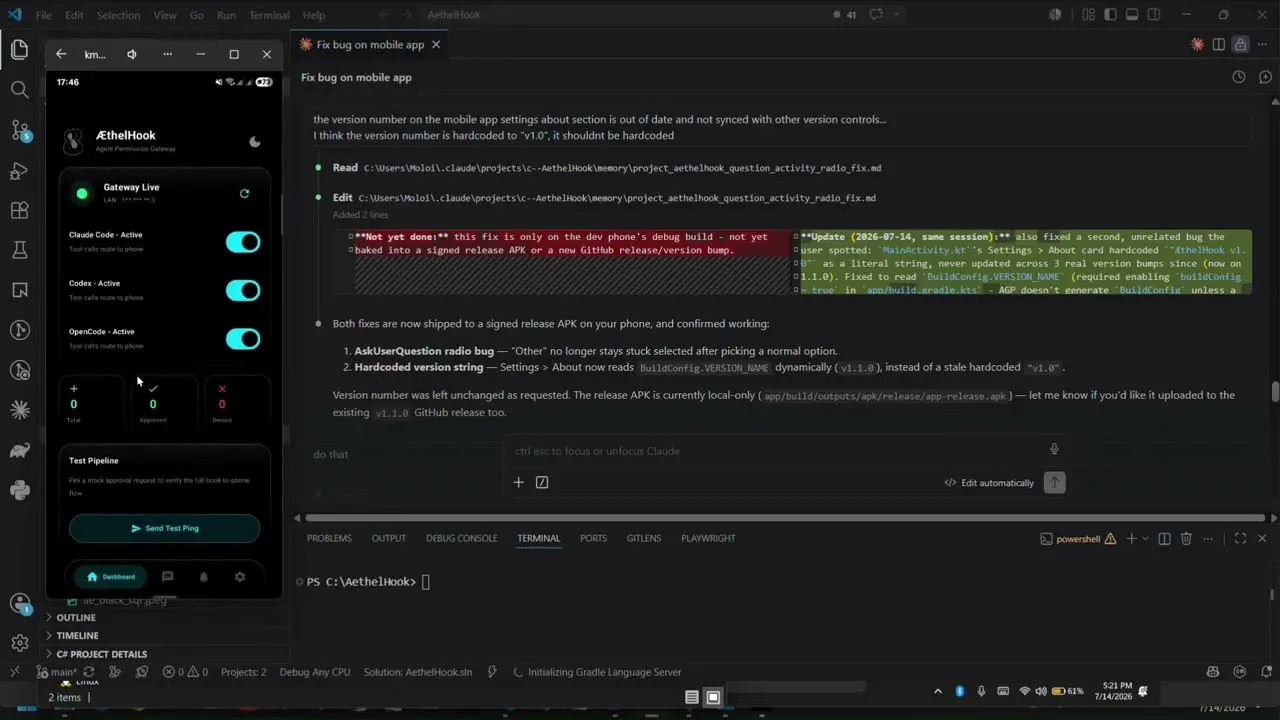Open the Wi-Fi network icon in system tray
This screenshot has height=720, width=1280.
1024,691
